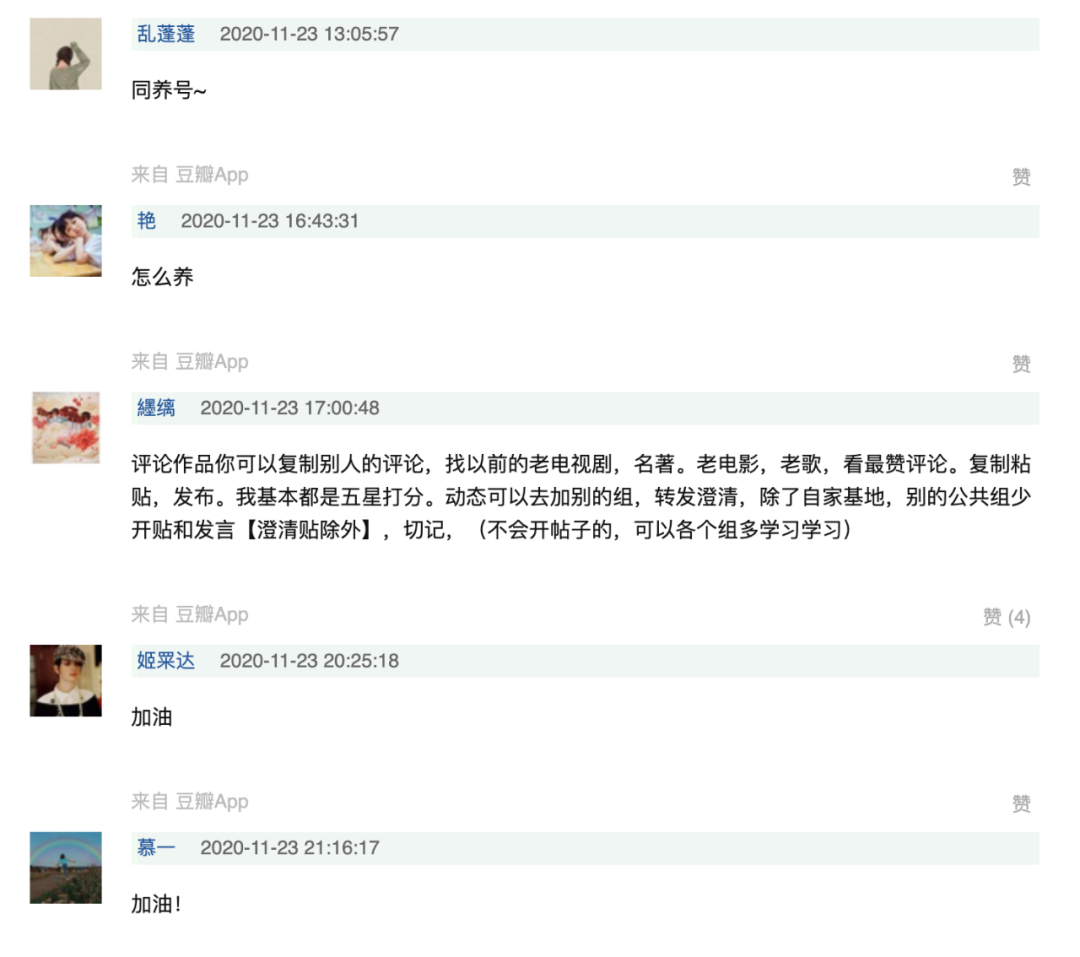Image resolution: width=1080 pixels, height=957 pixels.
Task: Open 慕一's rainbow avatar
Action: [65, 867]
